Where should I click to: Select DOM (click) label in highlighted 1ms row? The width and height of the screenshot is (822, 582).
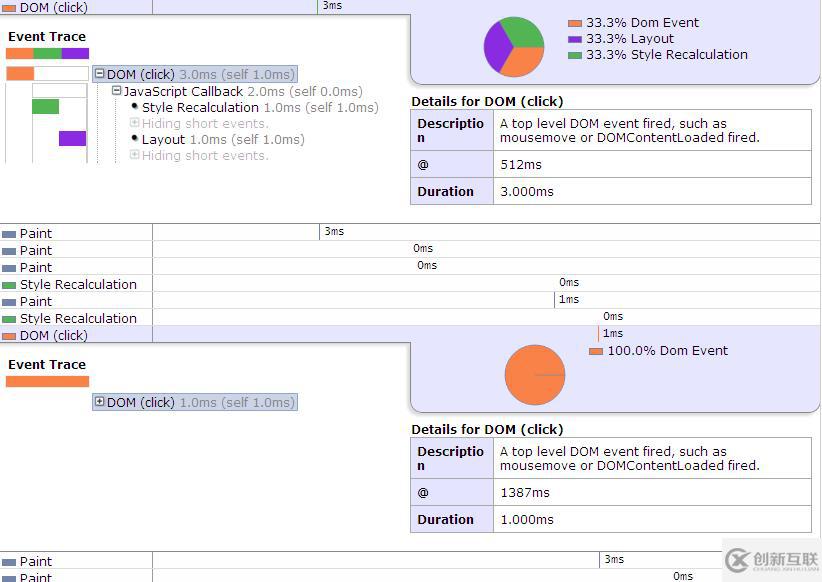[53, 336]
